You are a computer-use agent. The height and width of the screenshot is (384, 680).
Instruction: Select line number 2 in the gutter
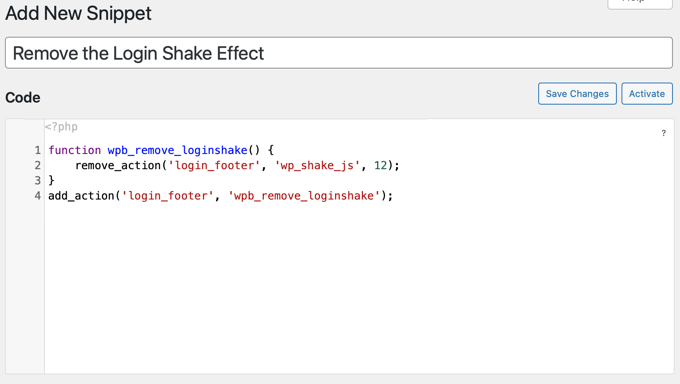(38, 165)
